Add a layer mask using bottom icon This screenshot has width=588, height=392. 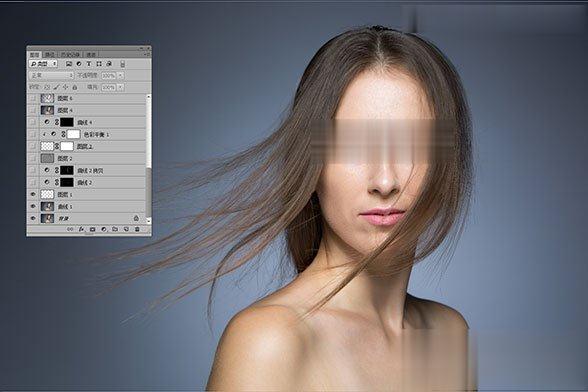[92, 229]
